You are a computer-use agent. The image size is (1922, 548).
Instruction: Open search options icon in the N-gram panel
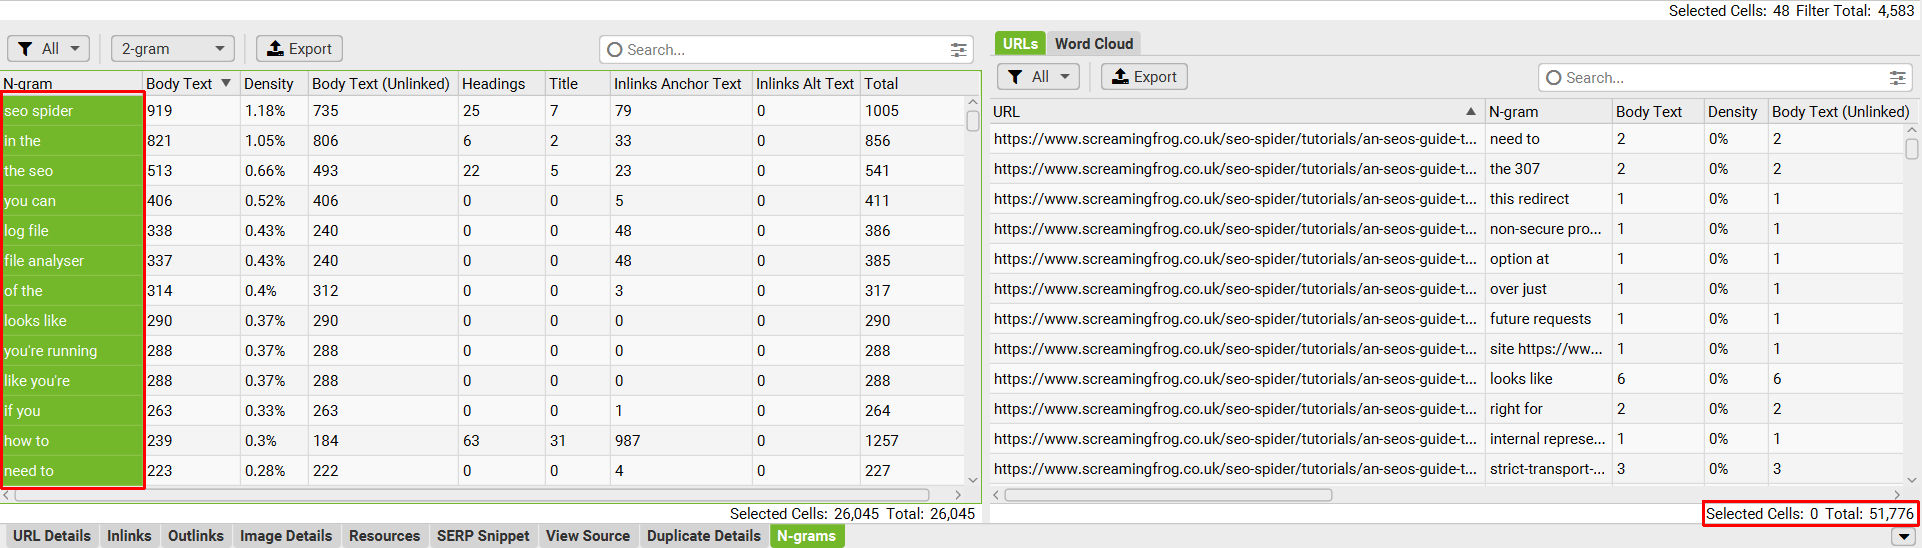958,49
